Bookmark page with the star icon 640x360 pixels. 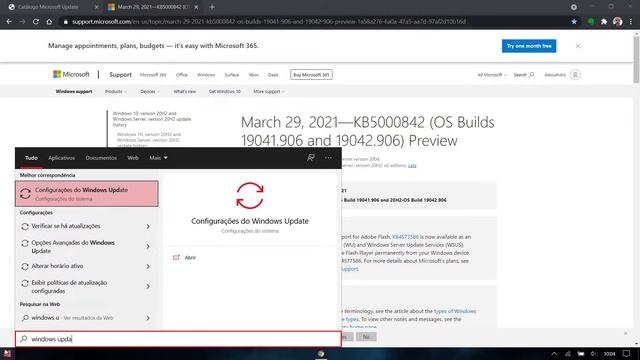574,22
